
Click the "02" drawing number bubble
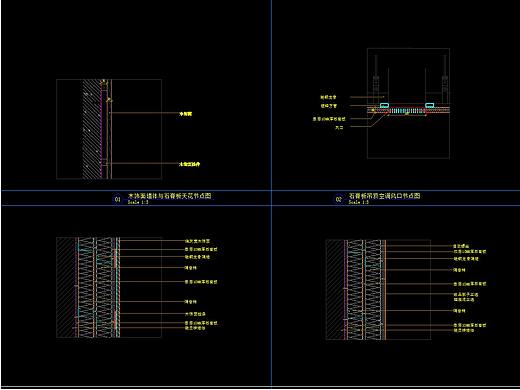point(338,199)
